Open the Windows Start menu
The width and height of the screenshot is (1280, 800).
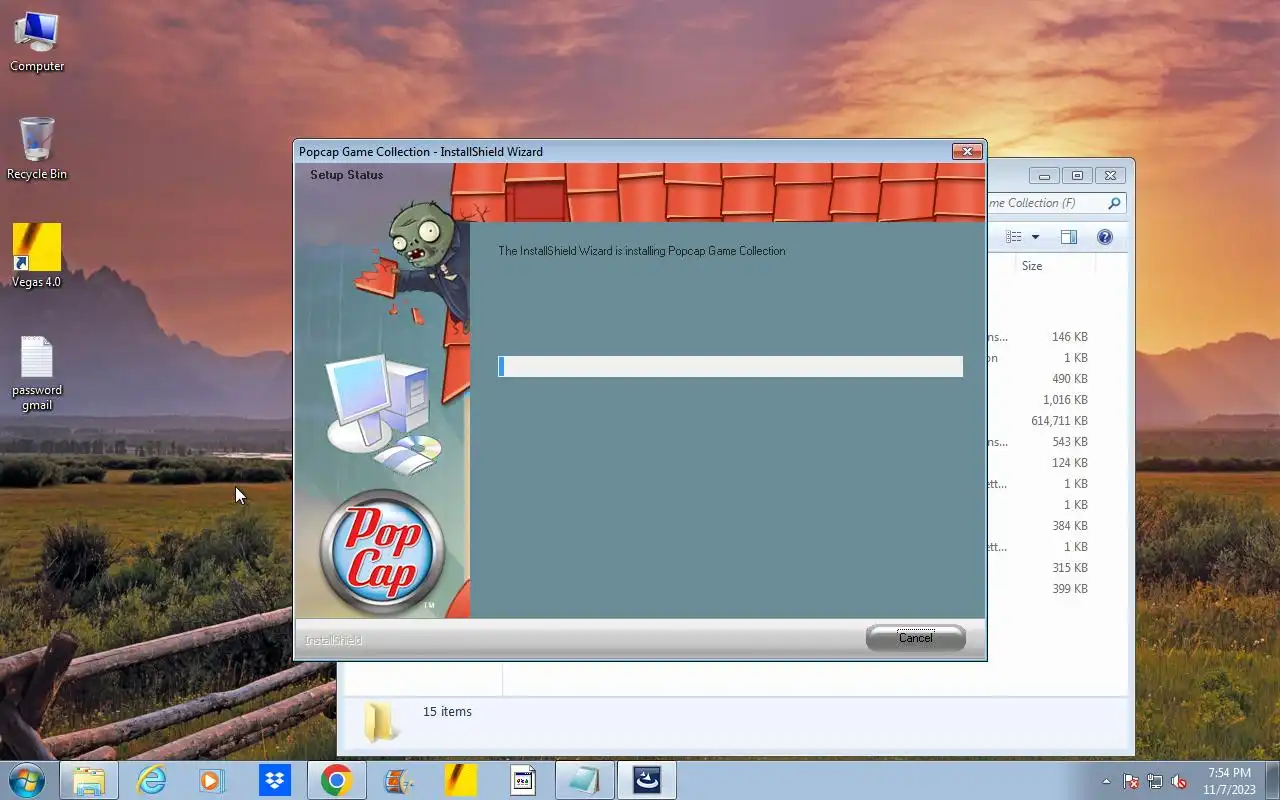27,780
